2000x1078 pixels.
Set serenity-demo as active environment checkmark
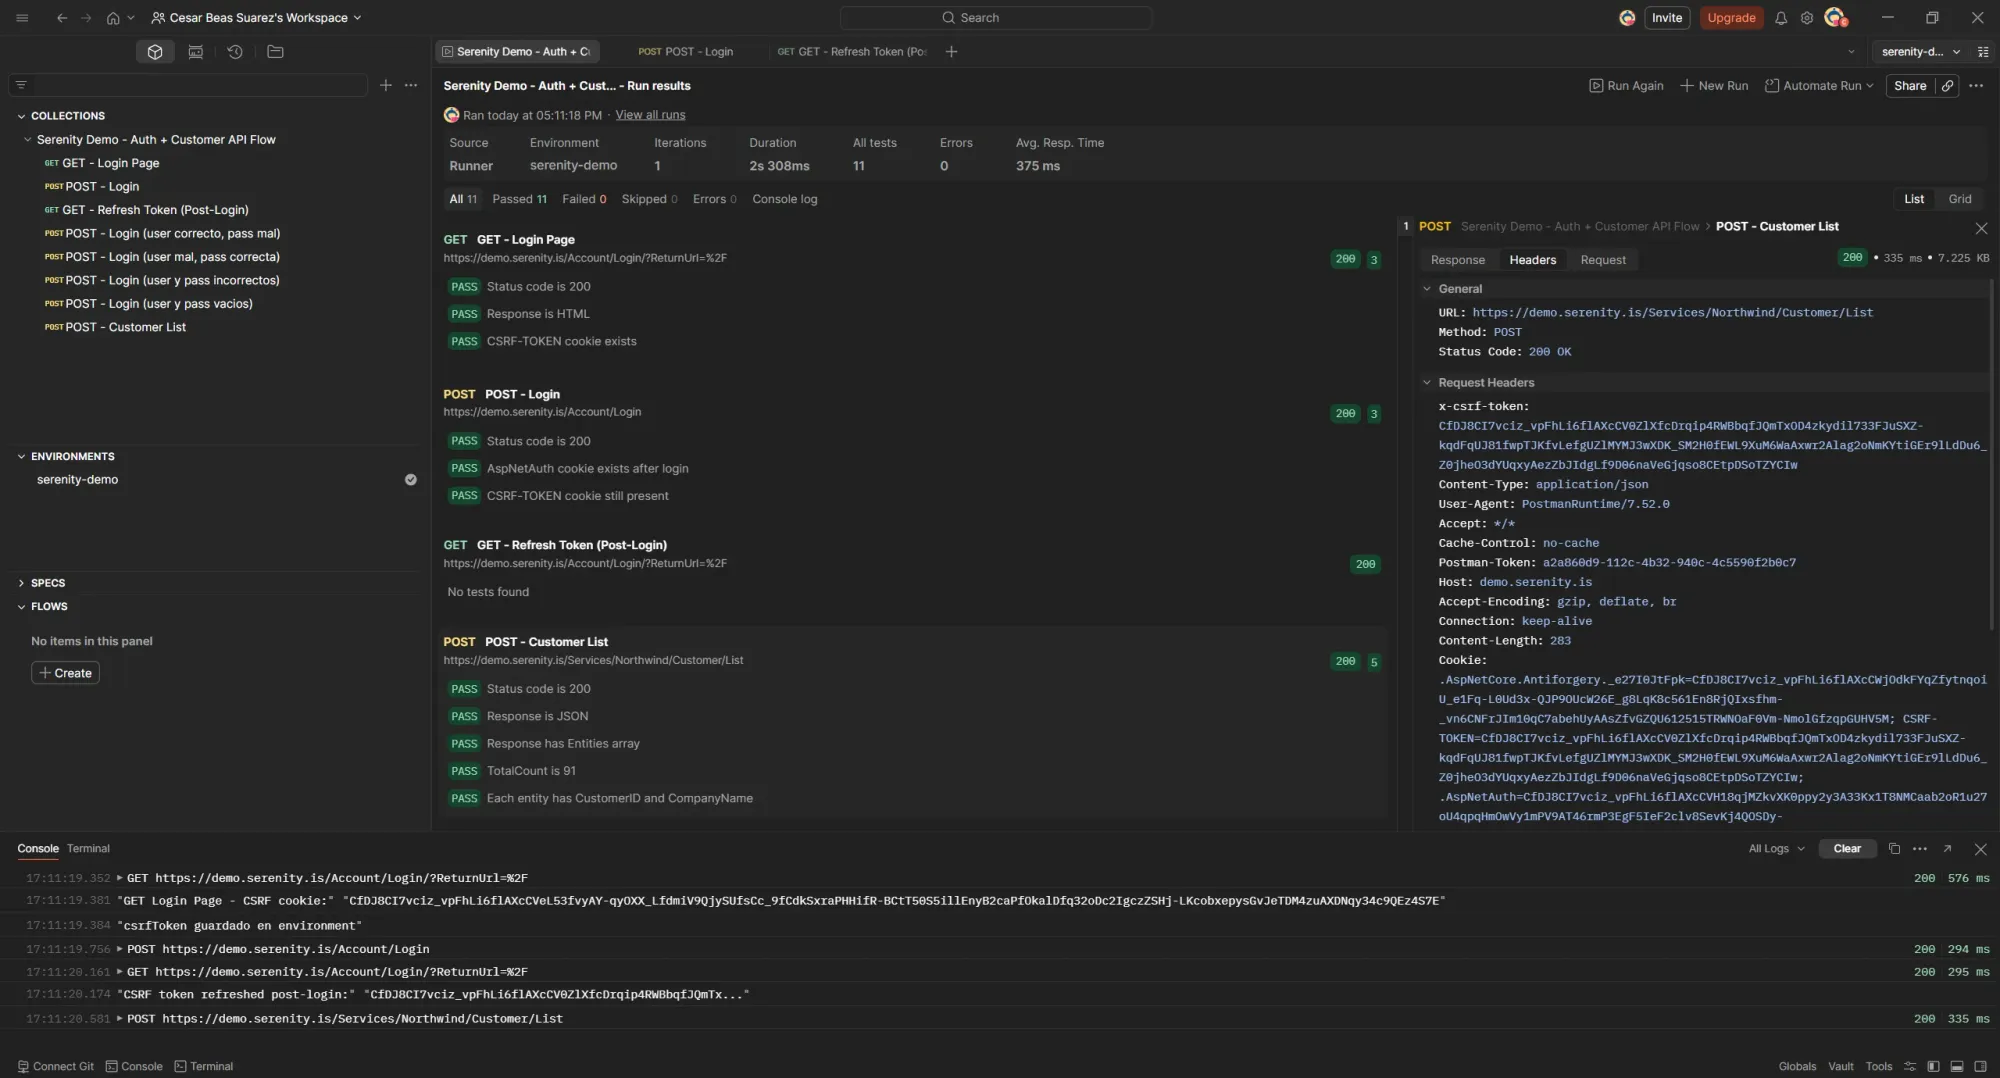411,479
